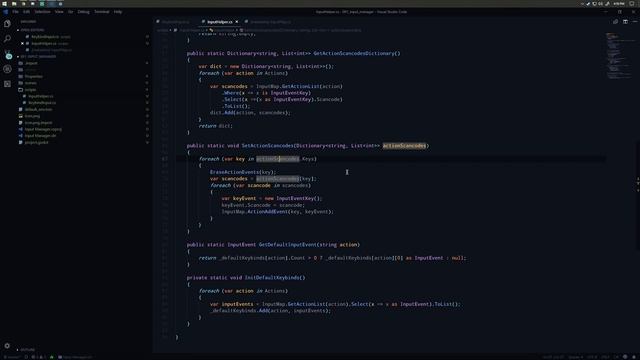Click the feedback smiley in status bar
The width and height of the screenshot is (640, 360).
point(625,357)
